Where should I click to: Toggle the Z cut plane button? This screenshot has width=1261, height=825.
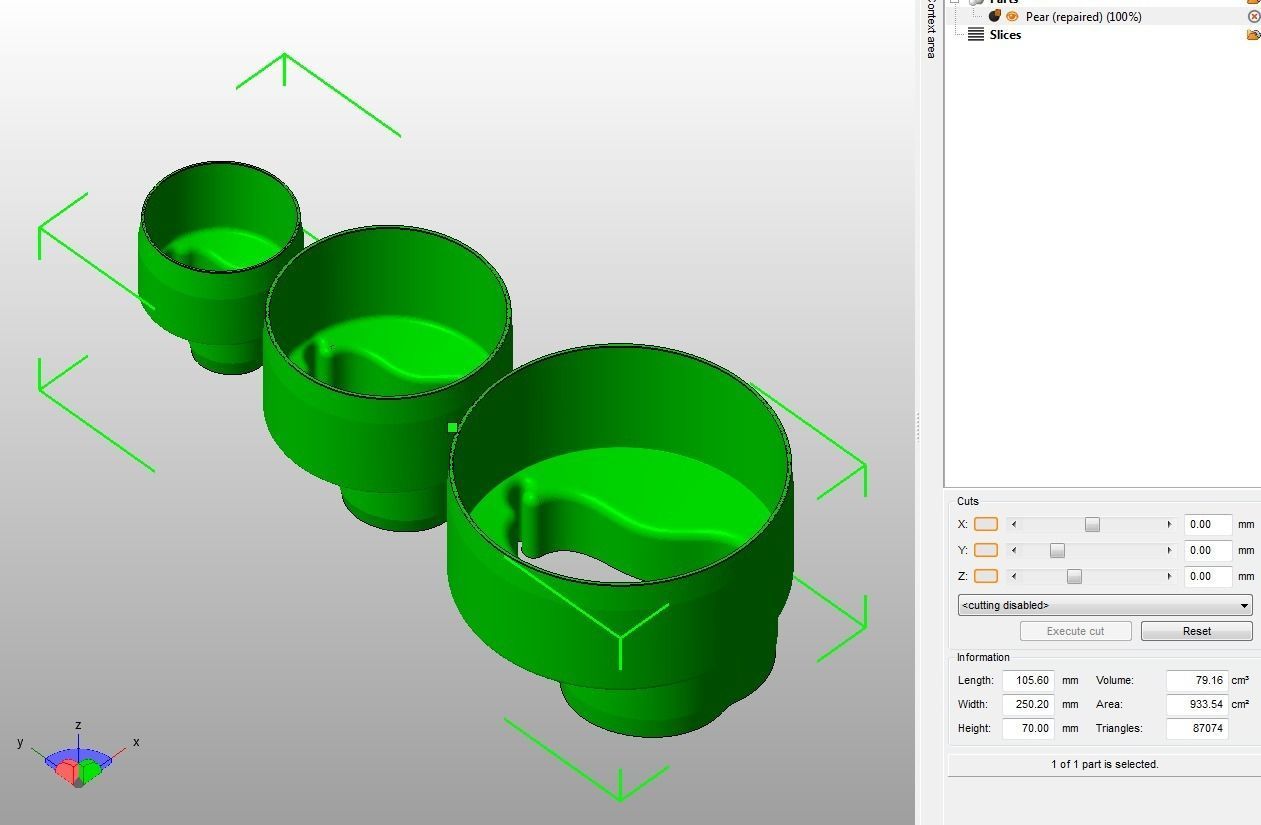pyautogui.click(x=986, y=576)
